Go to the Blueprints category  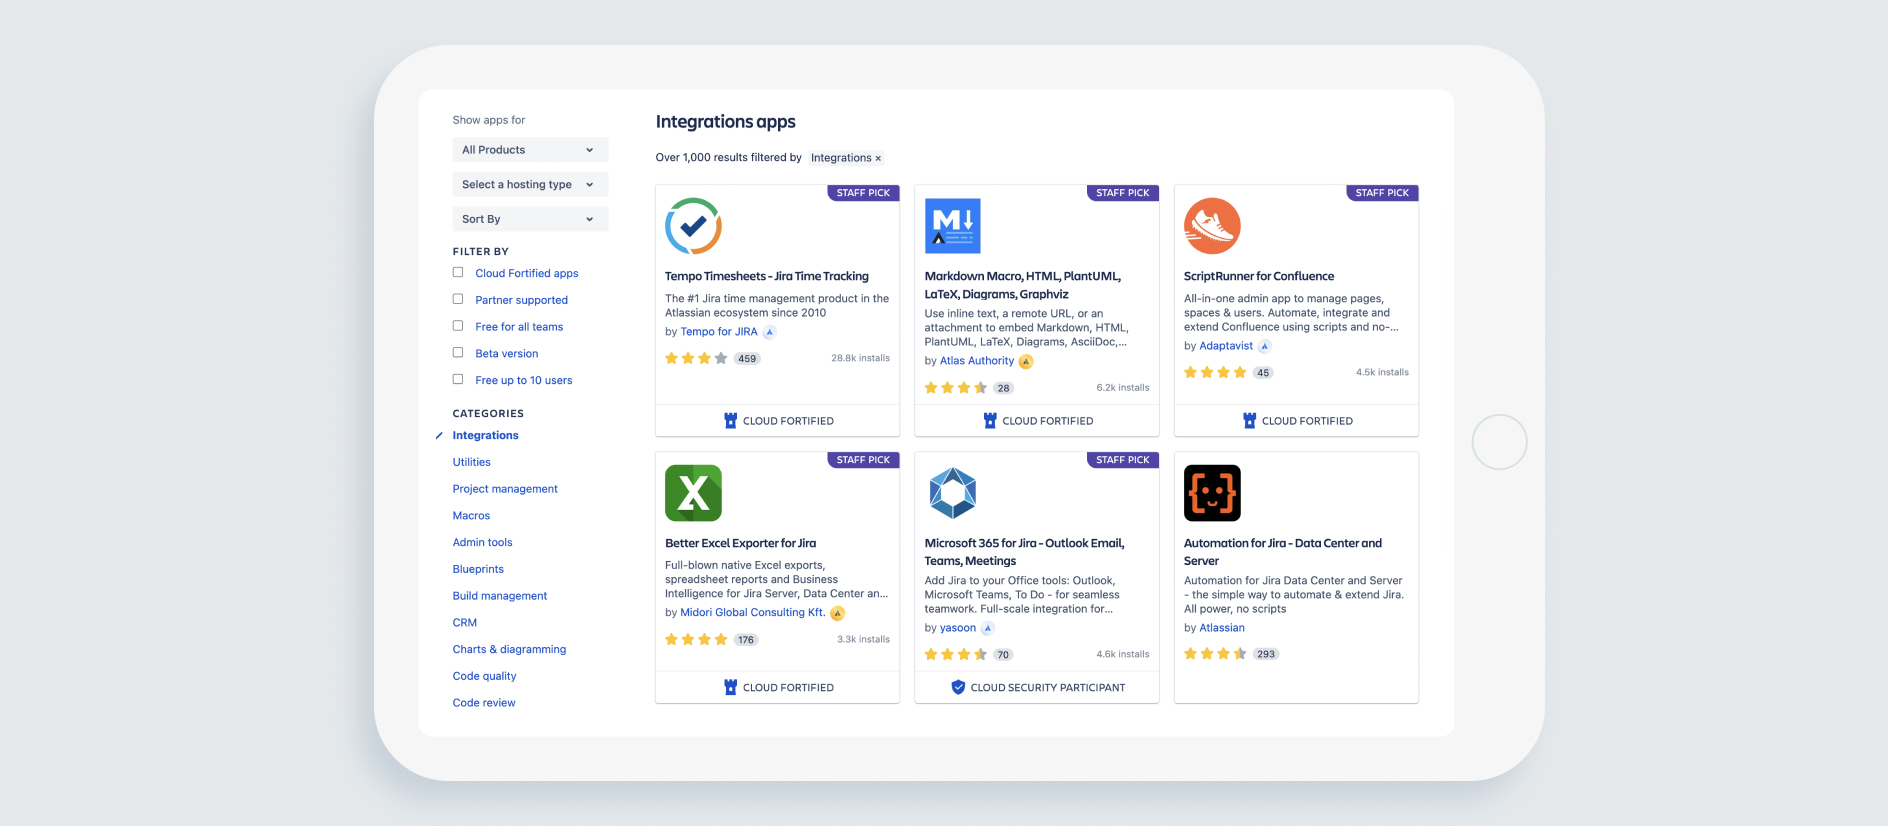point(478,569)
